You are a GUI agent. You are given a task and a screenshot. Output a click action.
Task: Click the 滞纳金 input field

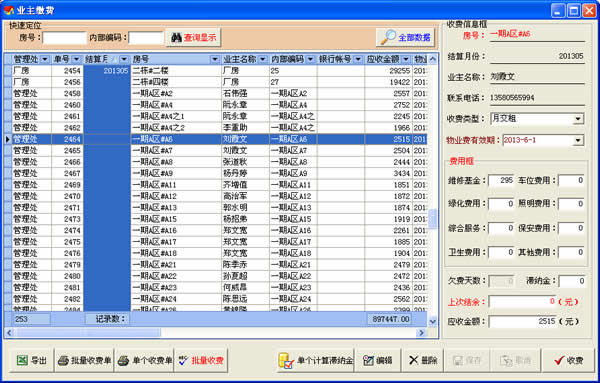tap(572, 281)
